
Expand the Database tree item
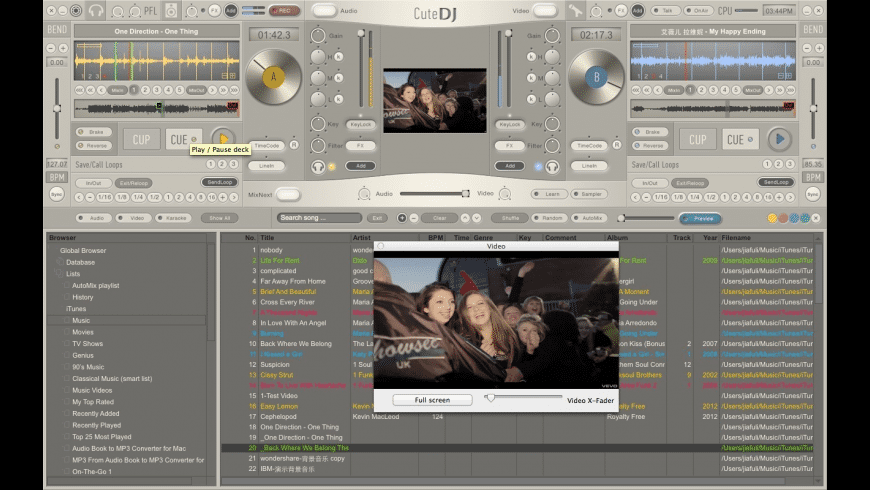click(80, 262)
